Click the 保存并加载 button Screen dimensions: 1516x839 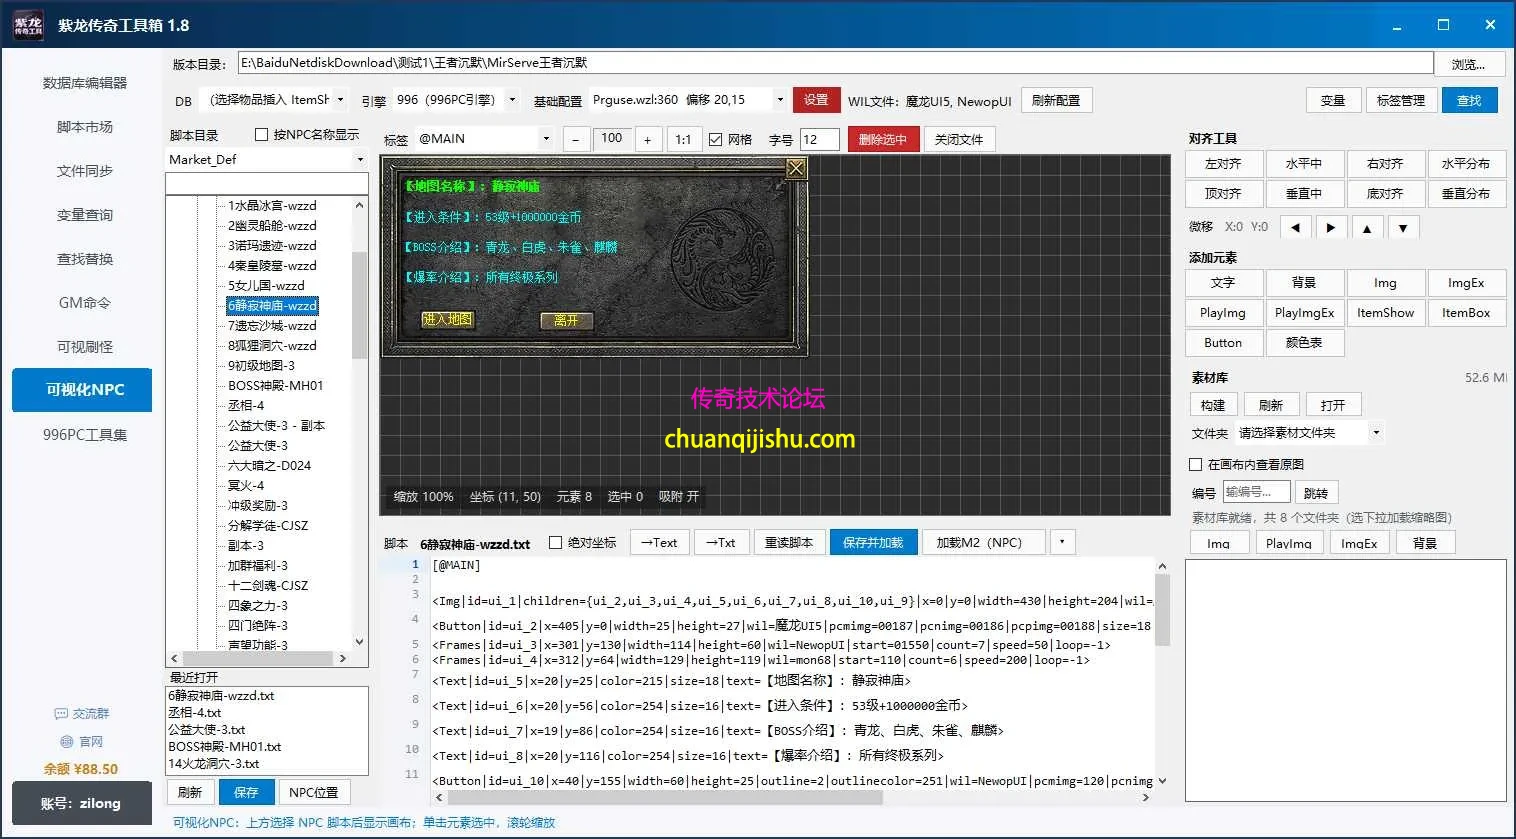coord(872,542)
